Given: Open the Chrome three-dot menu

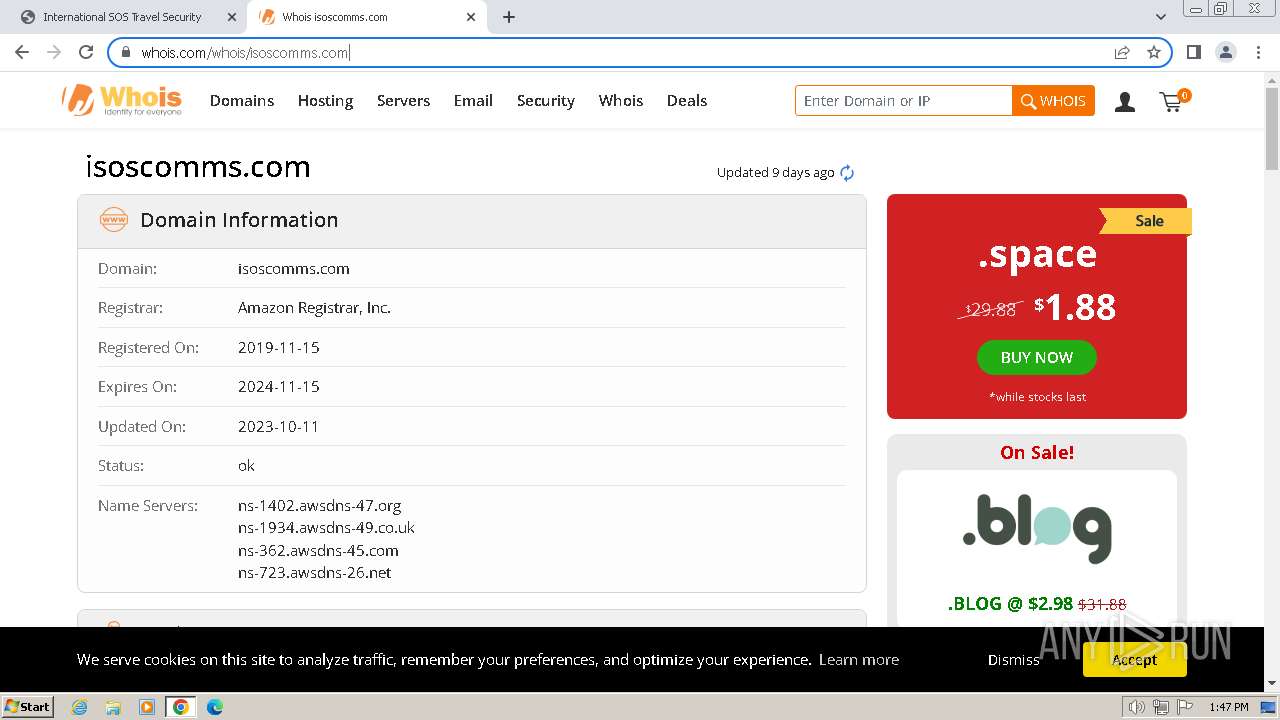Looking at the screenshot, I should (x=1257, y=52).
